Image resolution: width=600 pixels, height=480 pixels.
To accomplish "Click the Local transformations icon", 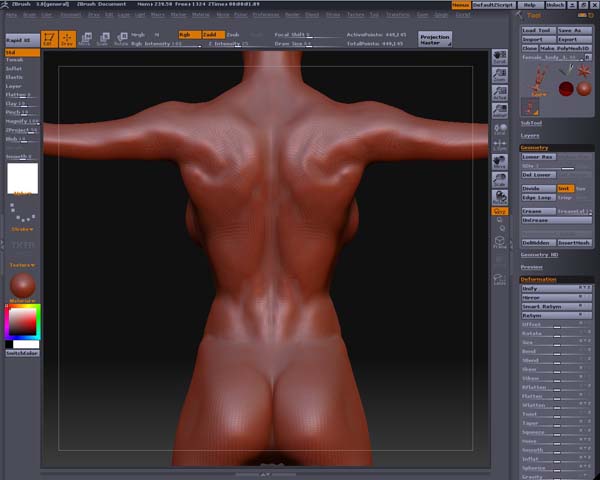I will pos(500,129).
